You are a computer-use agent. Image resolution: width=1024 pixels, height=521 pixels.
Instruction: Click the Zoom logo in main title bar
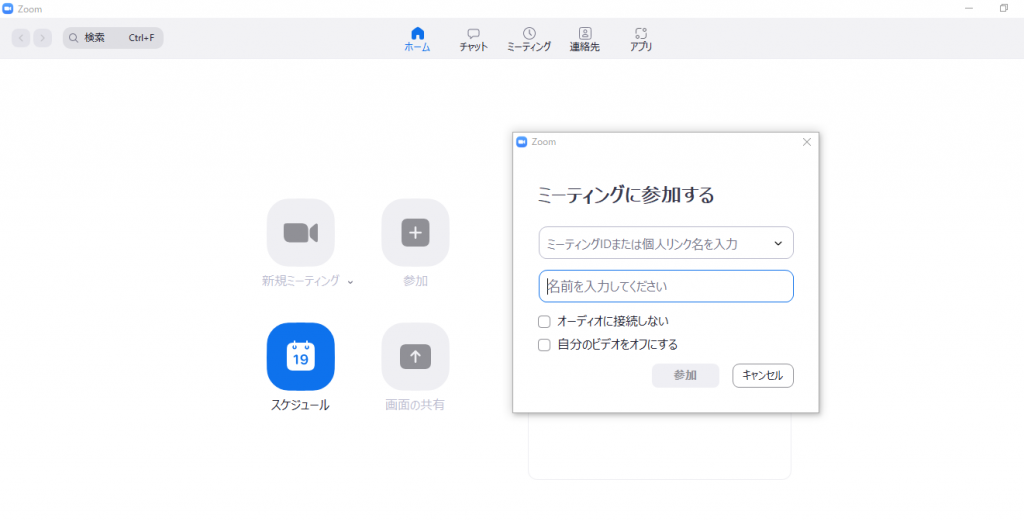tap(8, 8)
